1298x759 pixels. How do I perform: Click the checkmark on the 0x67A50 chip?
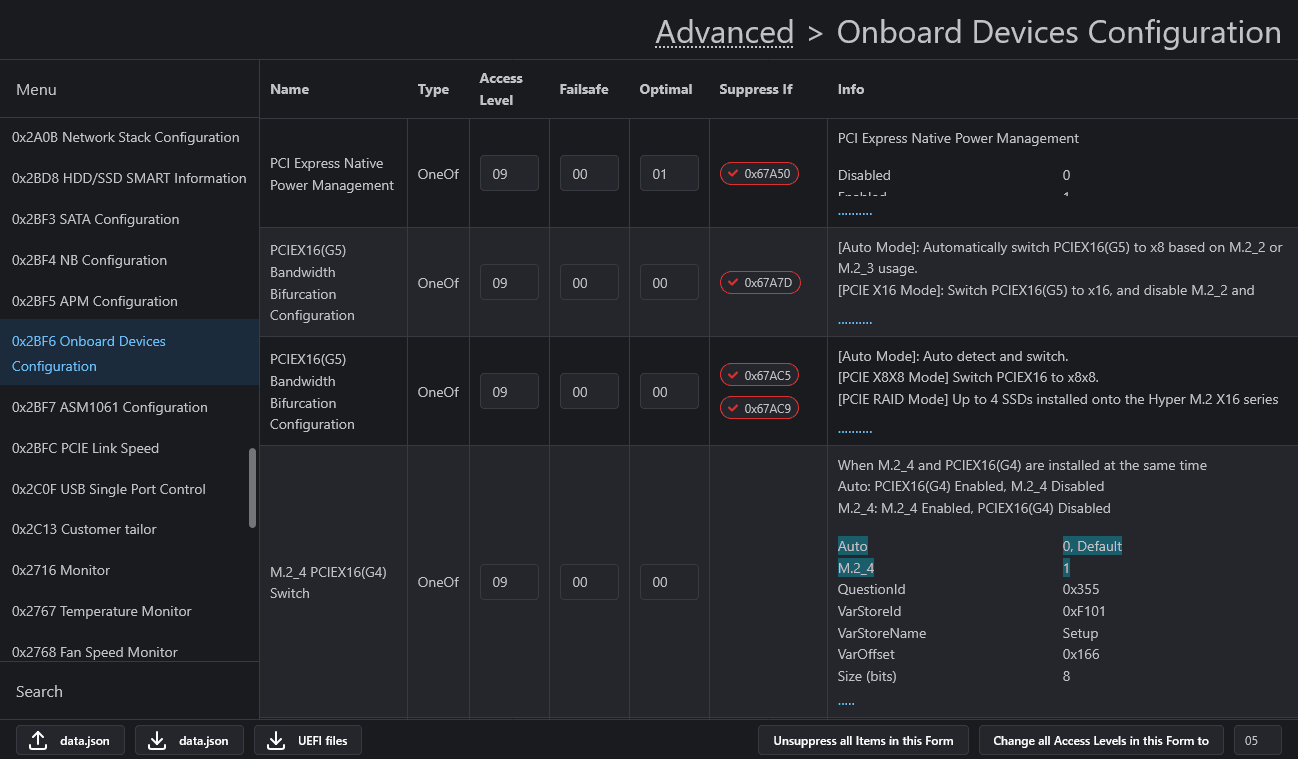click(733, 174)
